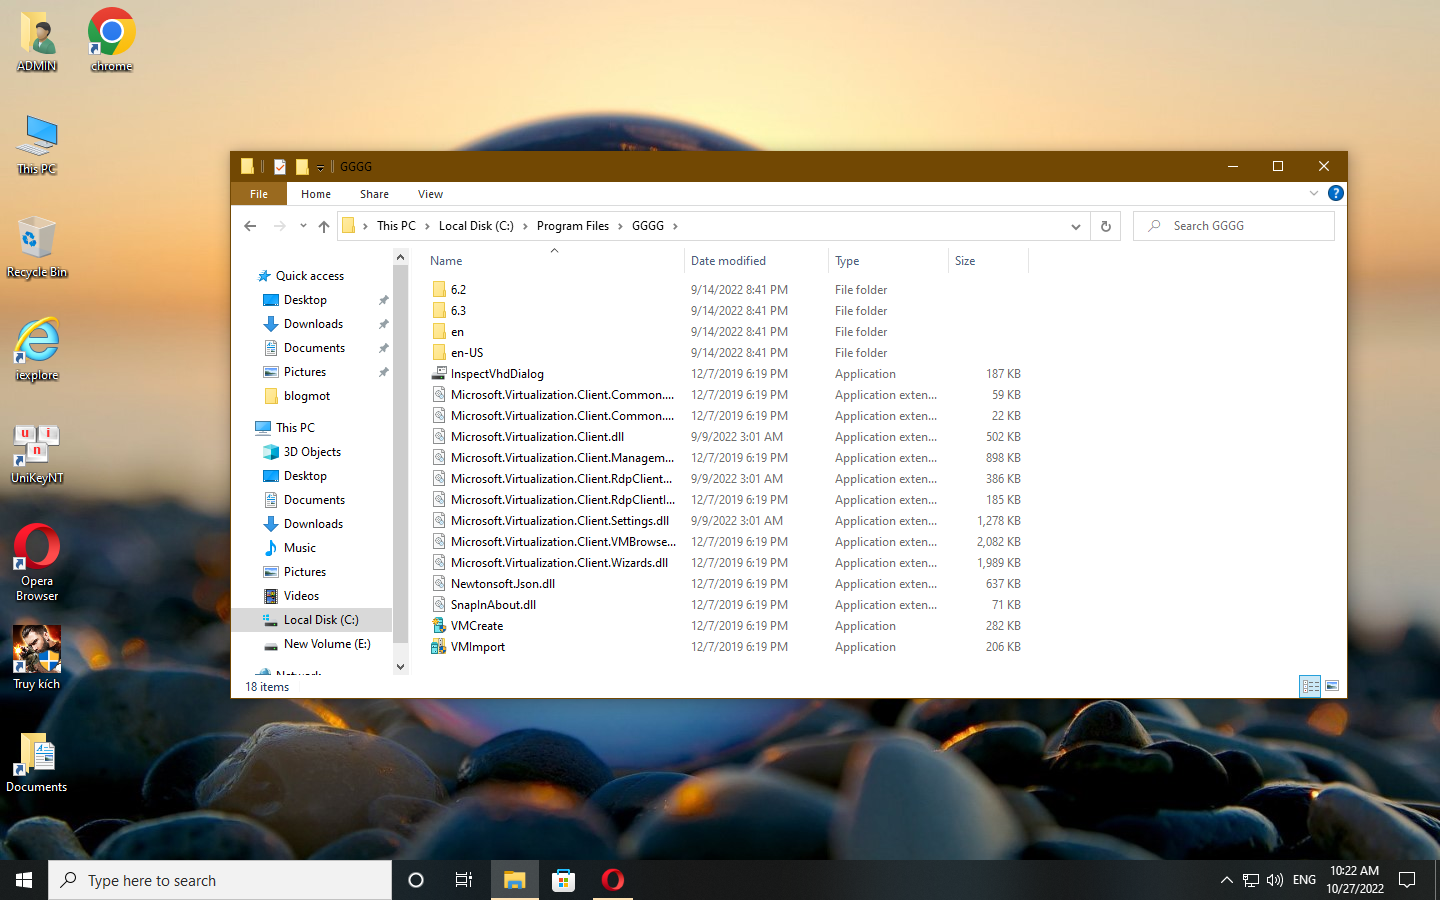Image resolution: width=1440 pixels, height=900 pixels.
Task: Open the VMCreate application
Action: [477, 626]
